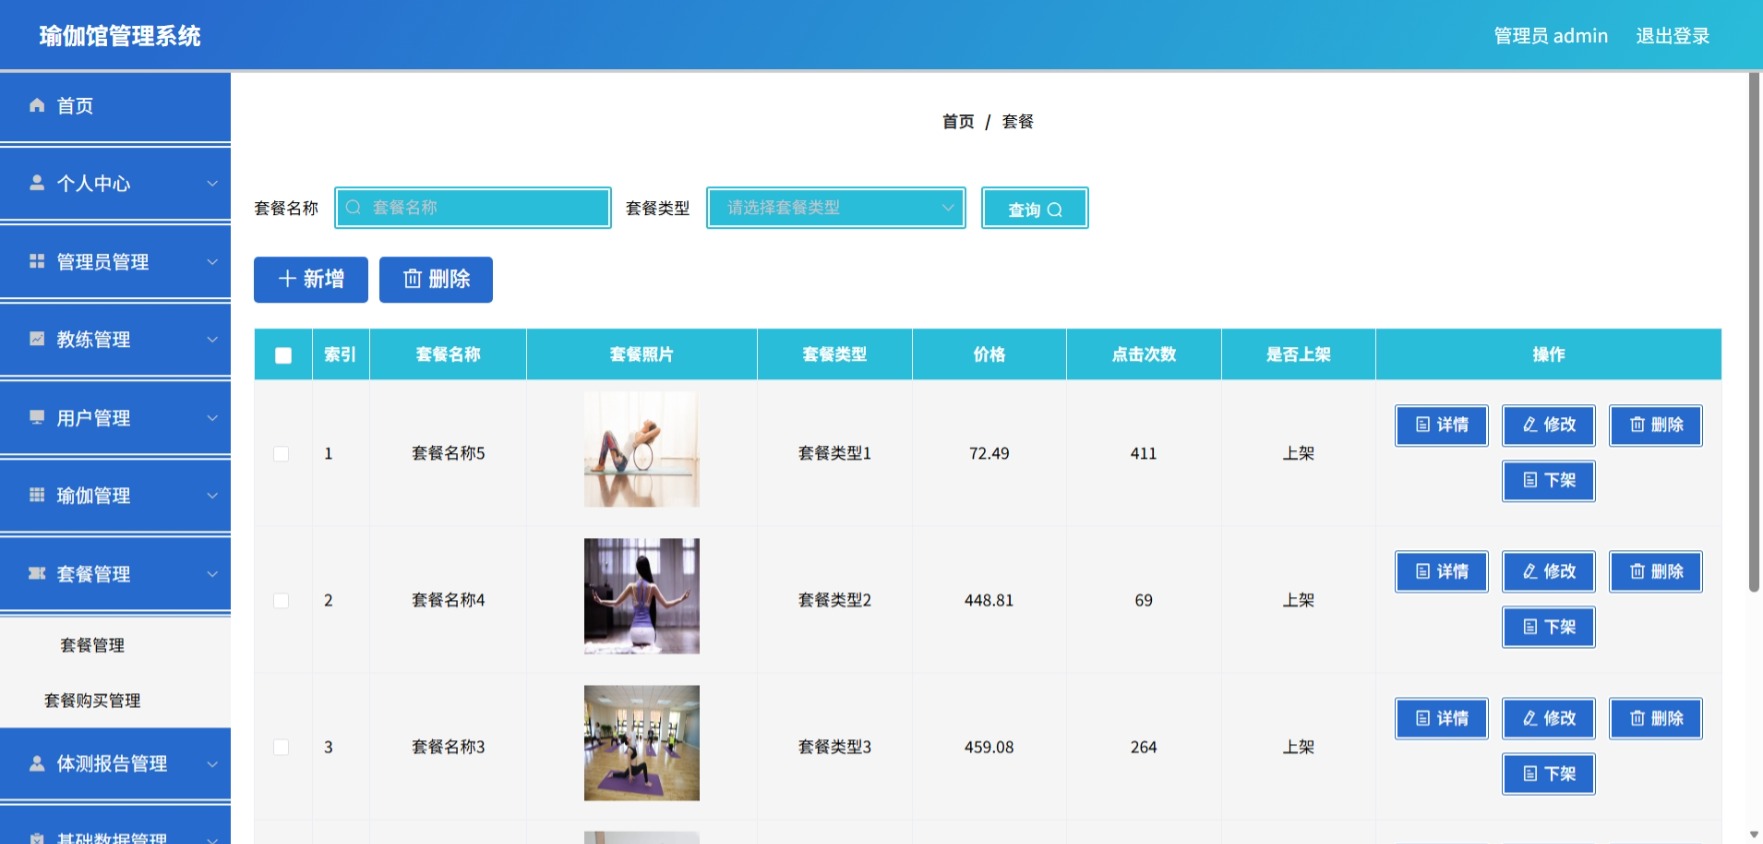The width and height of the screenshot is (1763, 844).
Task: Click the 查询 search button
Action: point(1034,208)
